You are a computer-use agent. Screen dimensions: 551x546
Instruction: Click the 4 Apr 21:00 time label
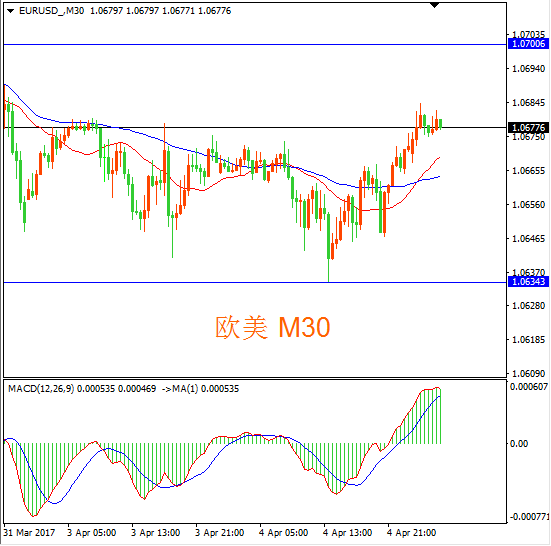(411, 533)
